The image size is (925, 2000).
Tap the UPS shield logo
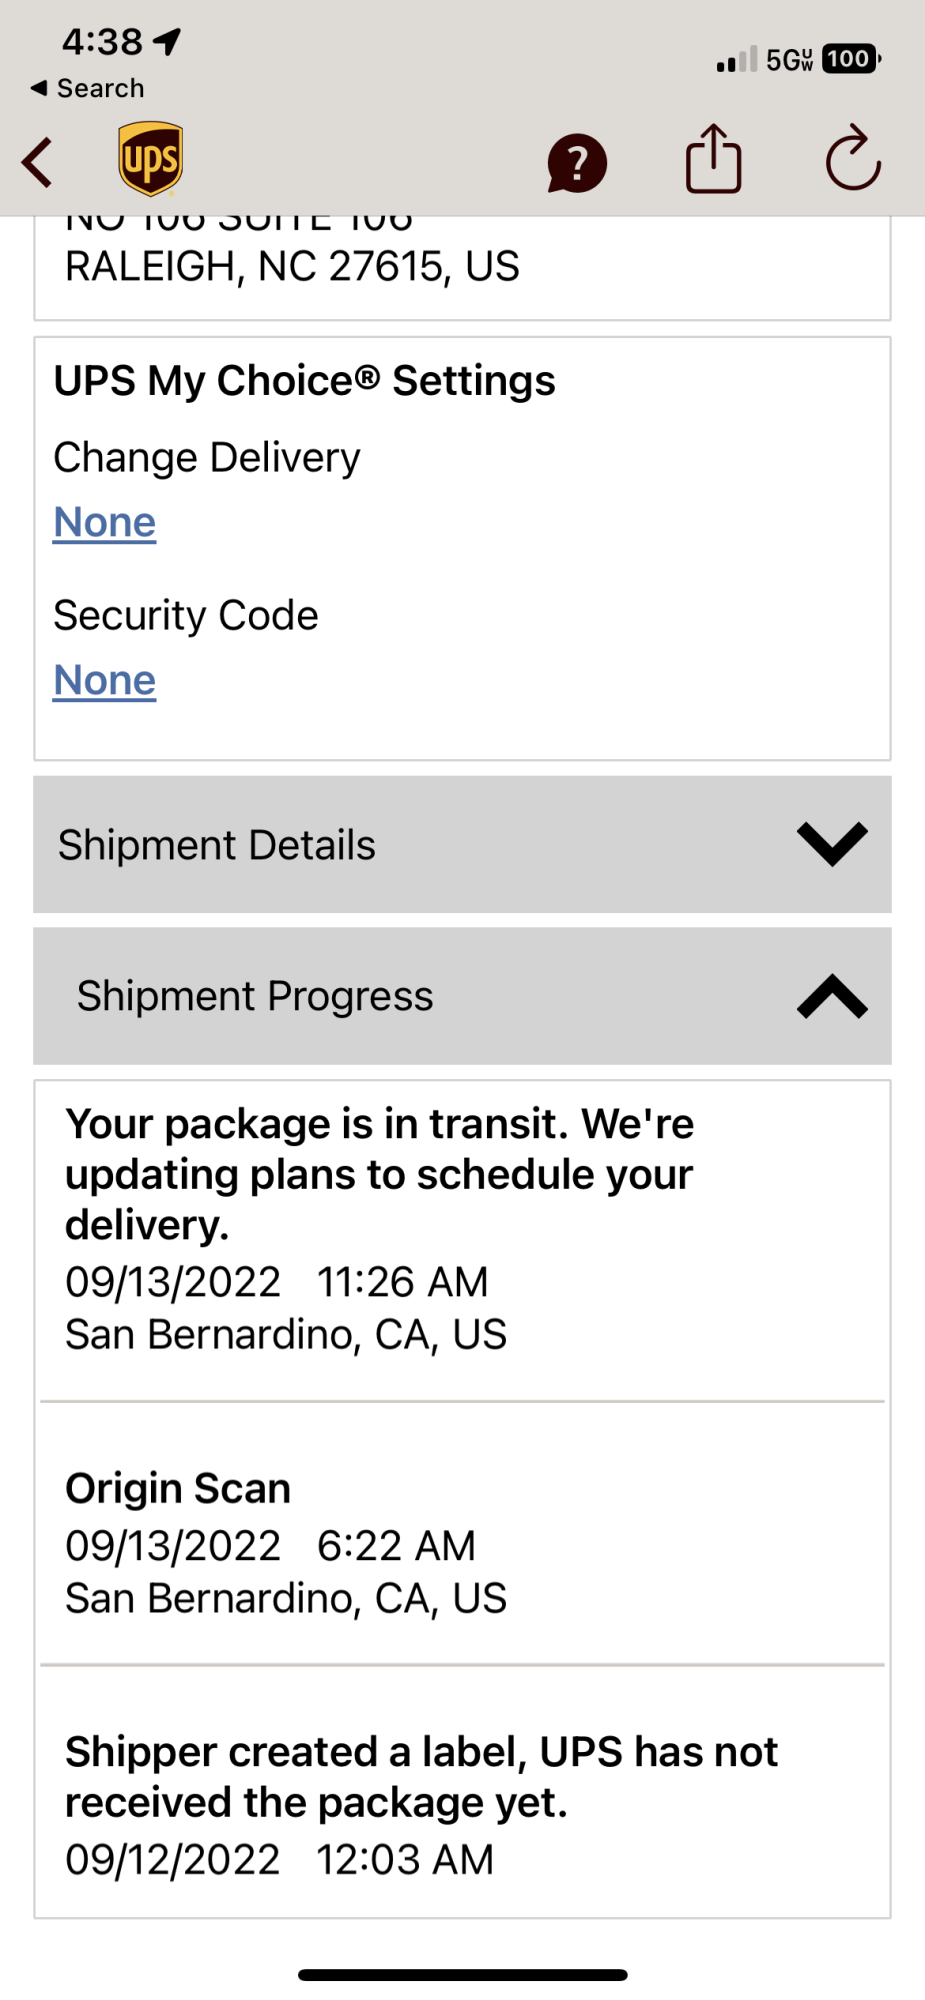click(x=151, y=159)
